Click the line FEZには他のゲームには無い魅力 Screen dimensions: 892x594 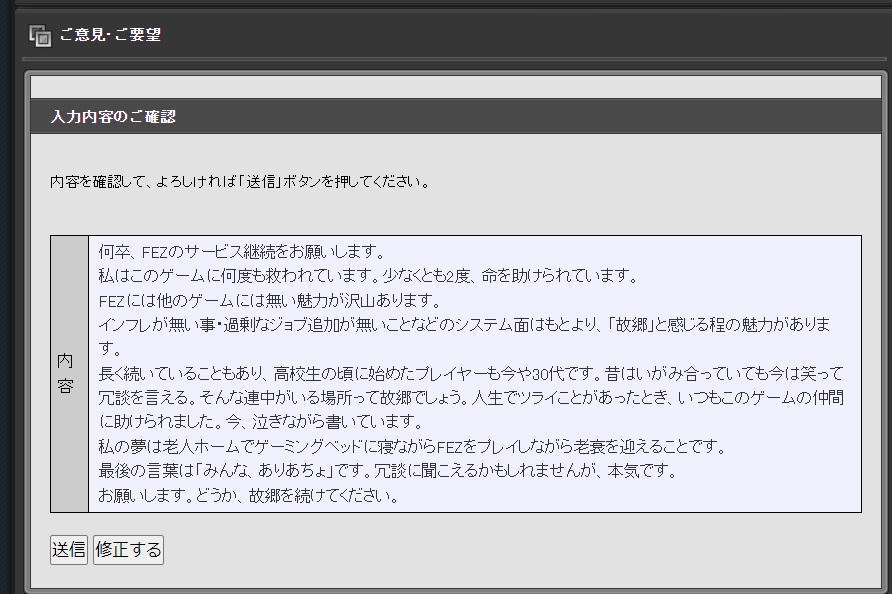click(270, 300)
